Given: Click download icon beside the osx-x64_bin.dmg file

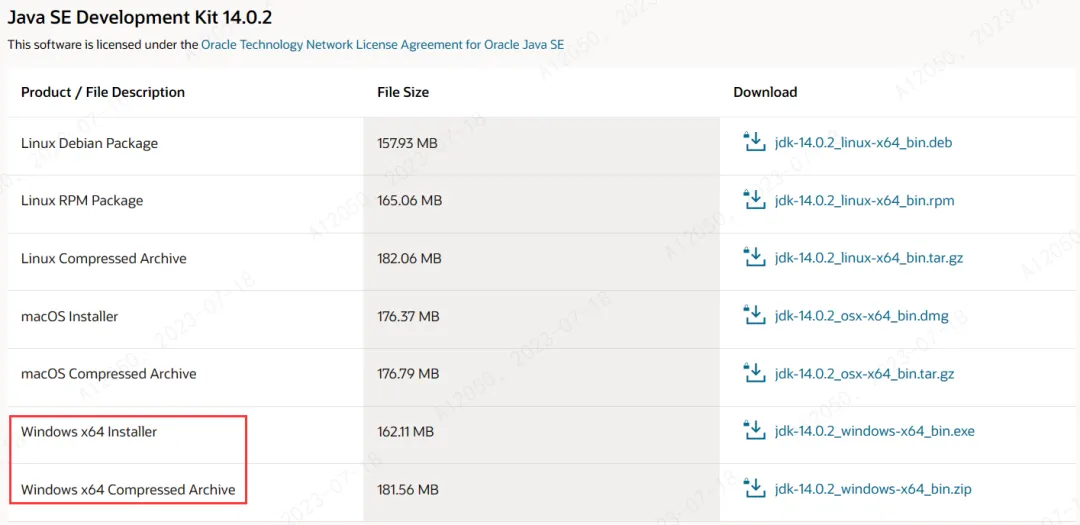Looking at the screenshot, I should coord(754,316).
